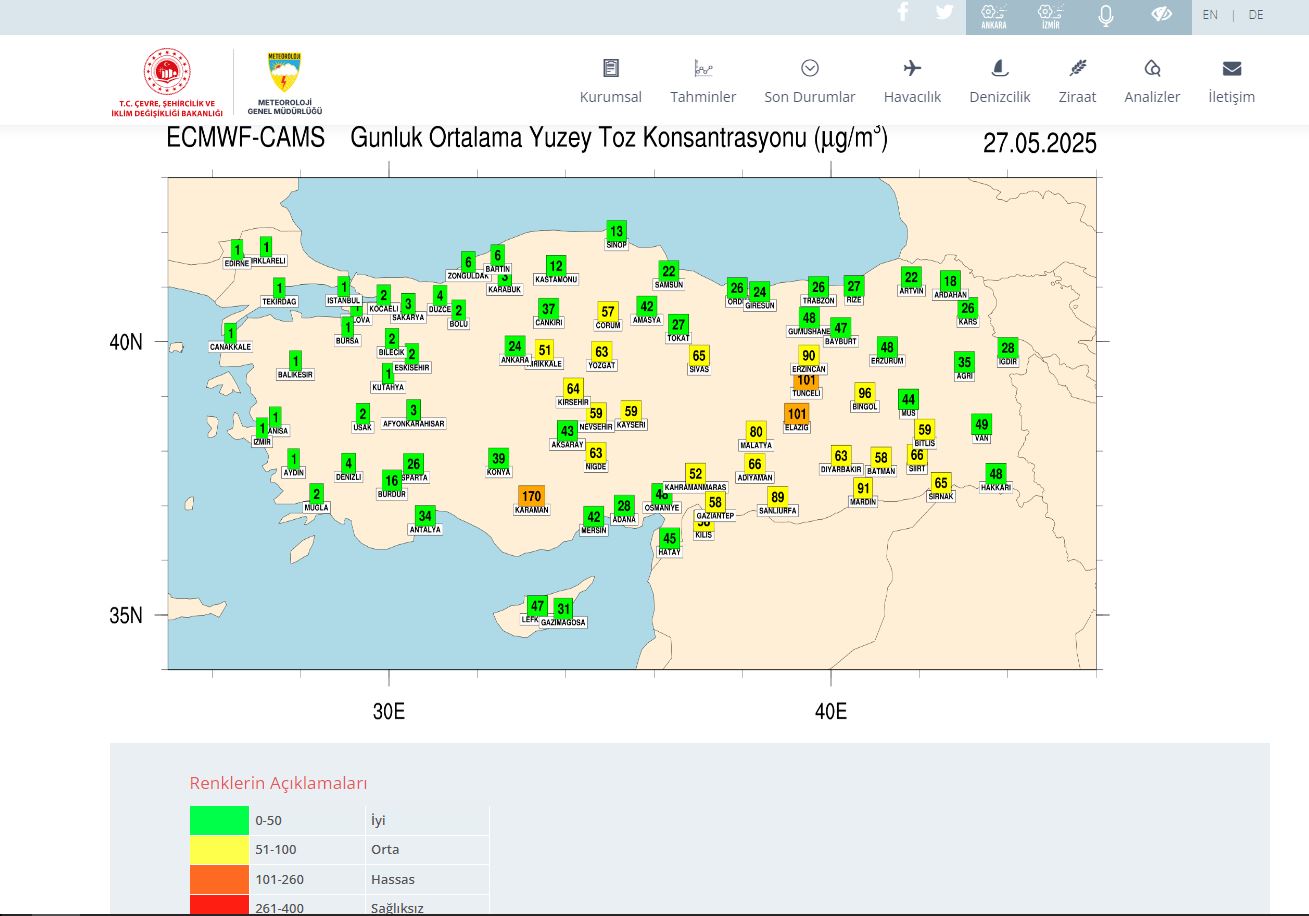
Task: Click the Gazimağusa 31 marker
Action: point(564,609)
